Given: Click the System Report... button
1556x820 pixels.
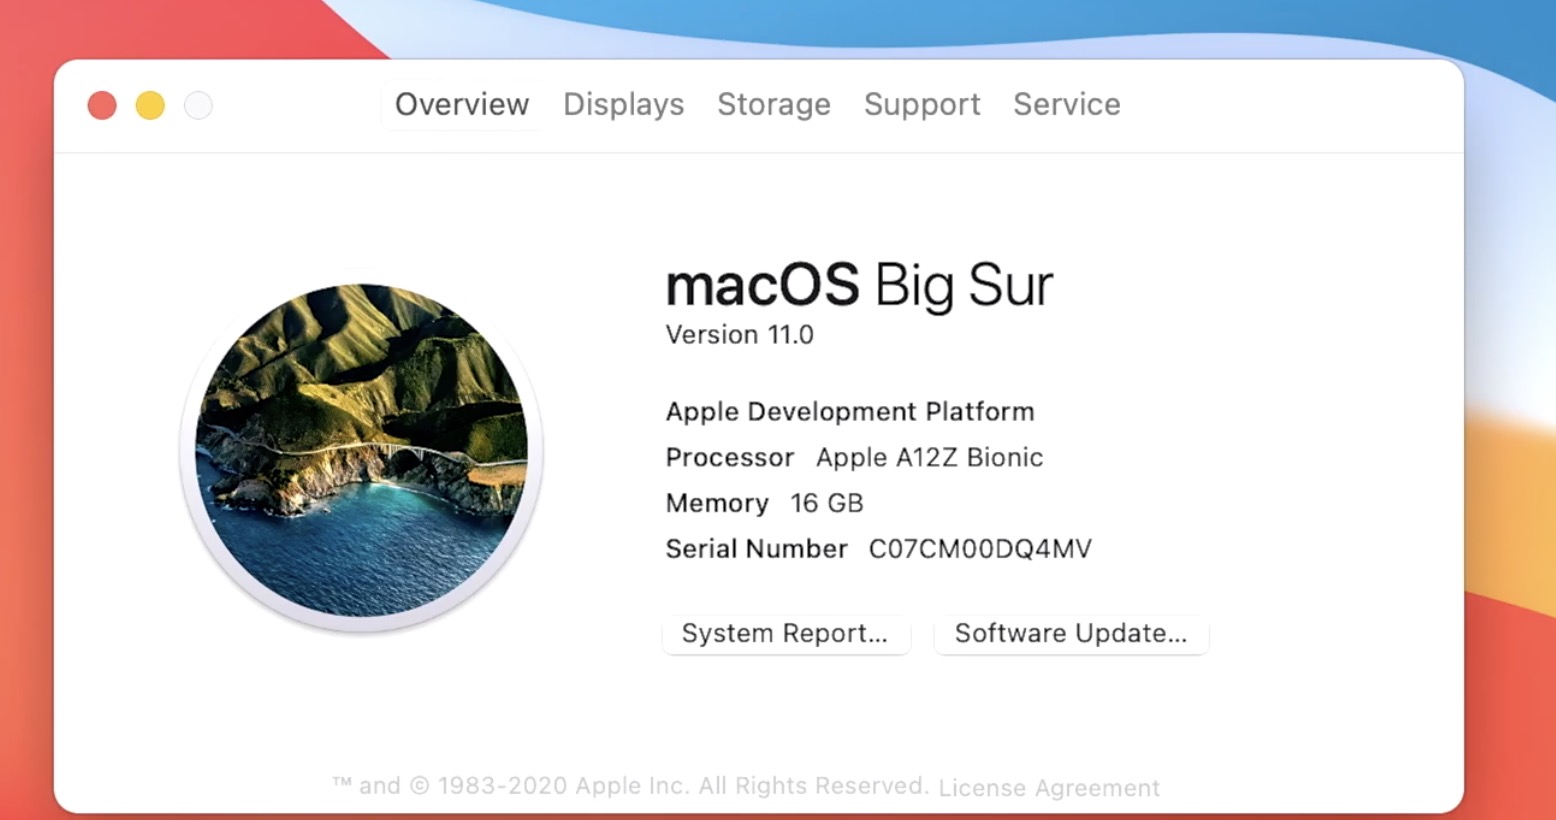Looking at the screenshot, I should [x=786, y=634].
